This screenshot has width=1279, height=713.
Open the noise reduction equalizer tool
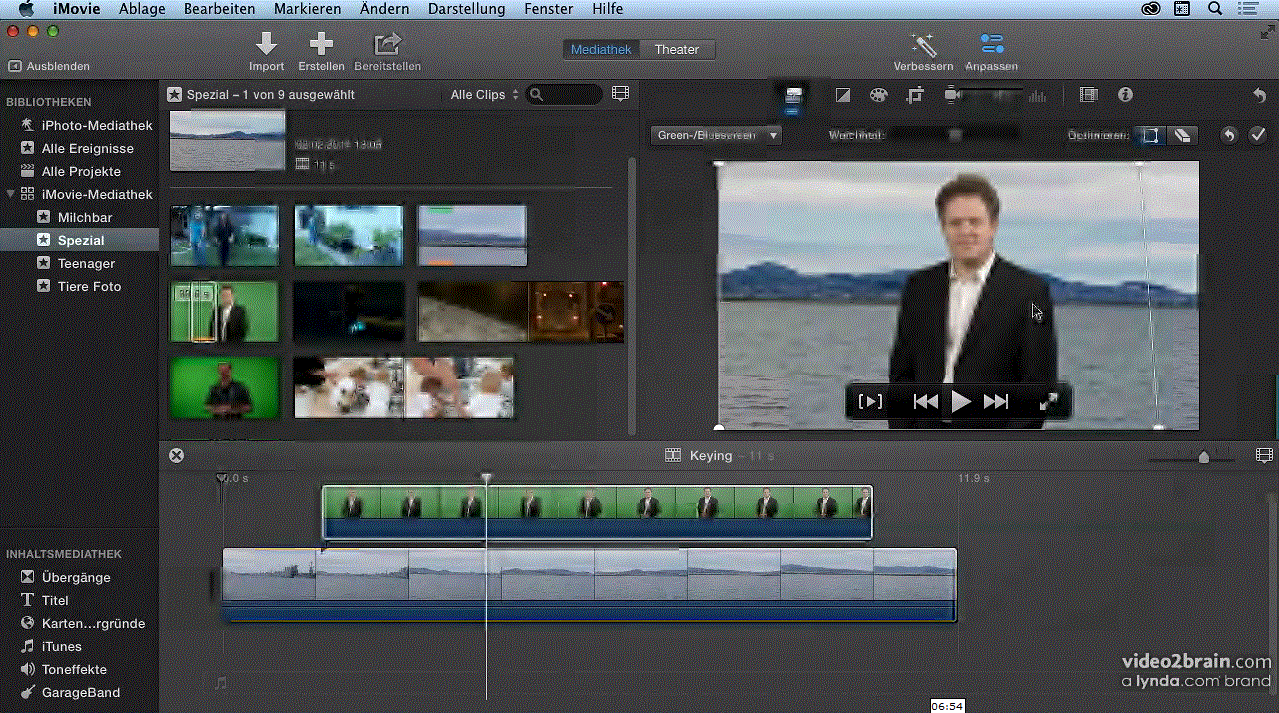1037,96
